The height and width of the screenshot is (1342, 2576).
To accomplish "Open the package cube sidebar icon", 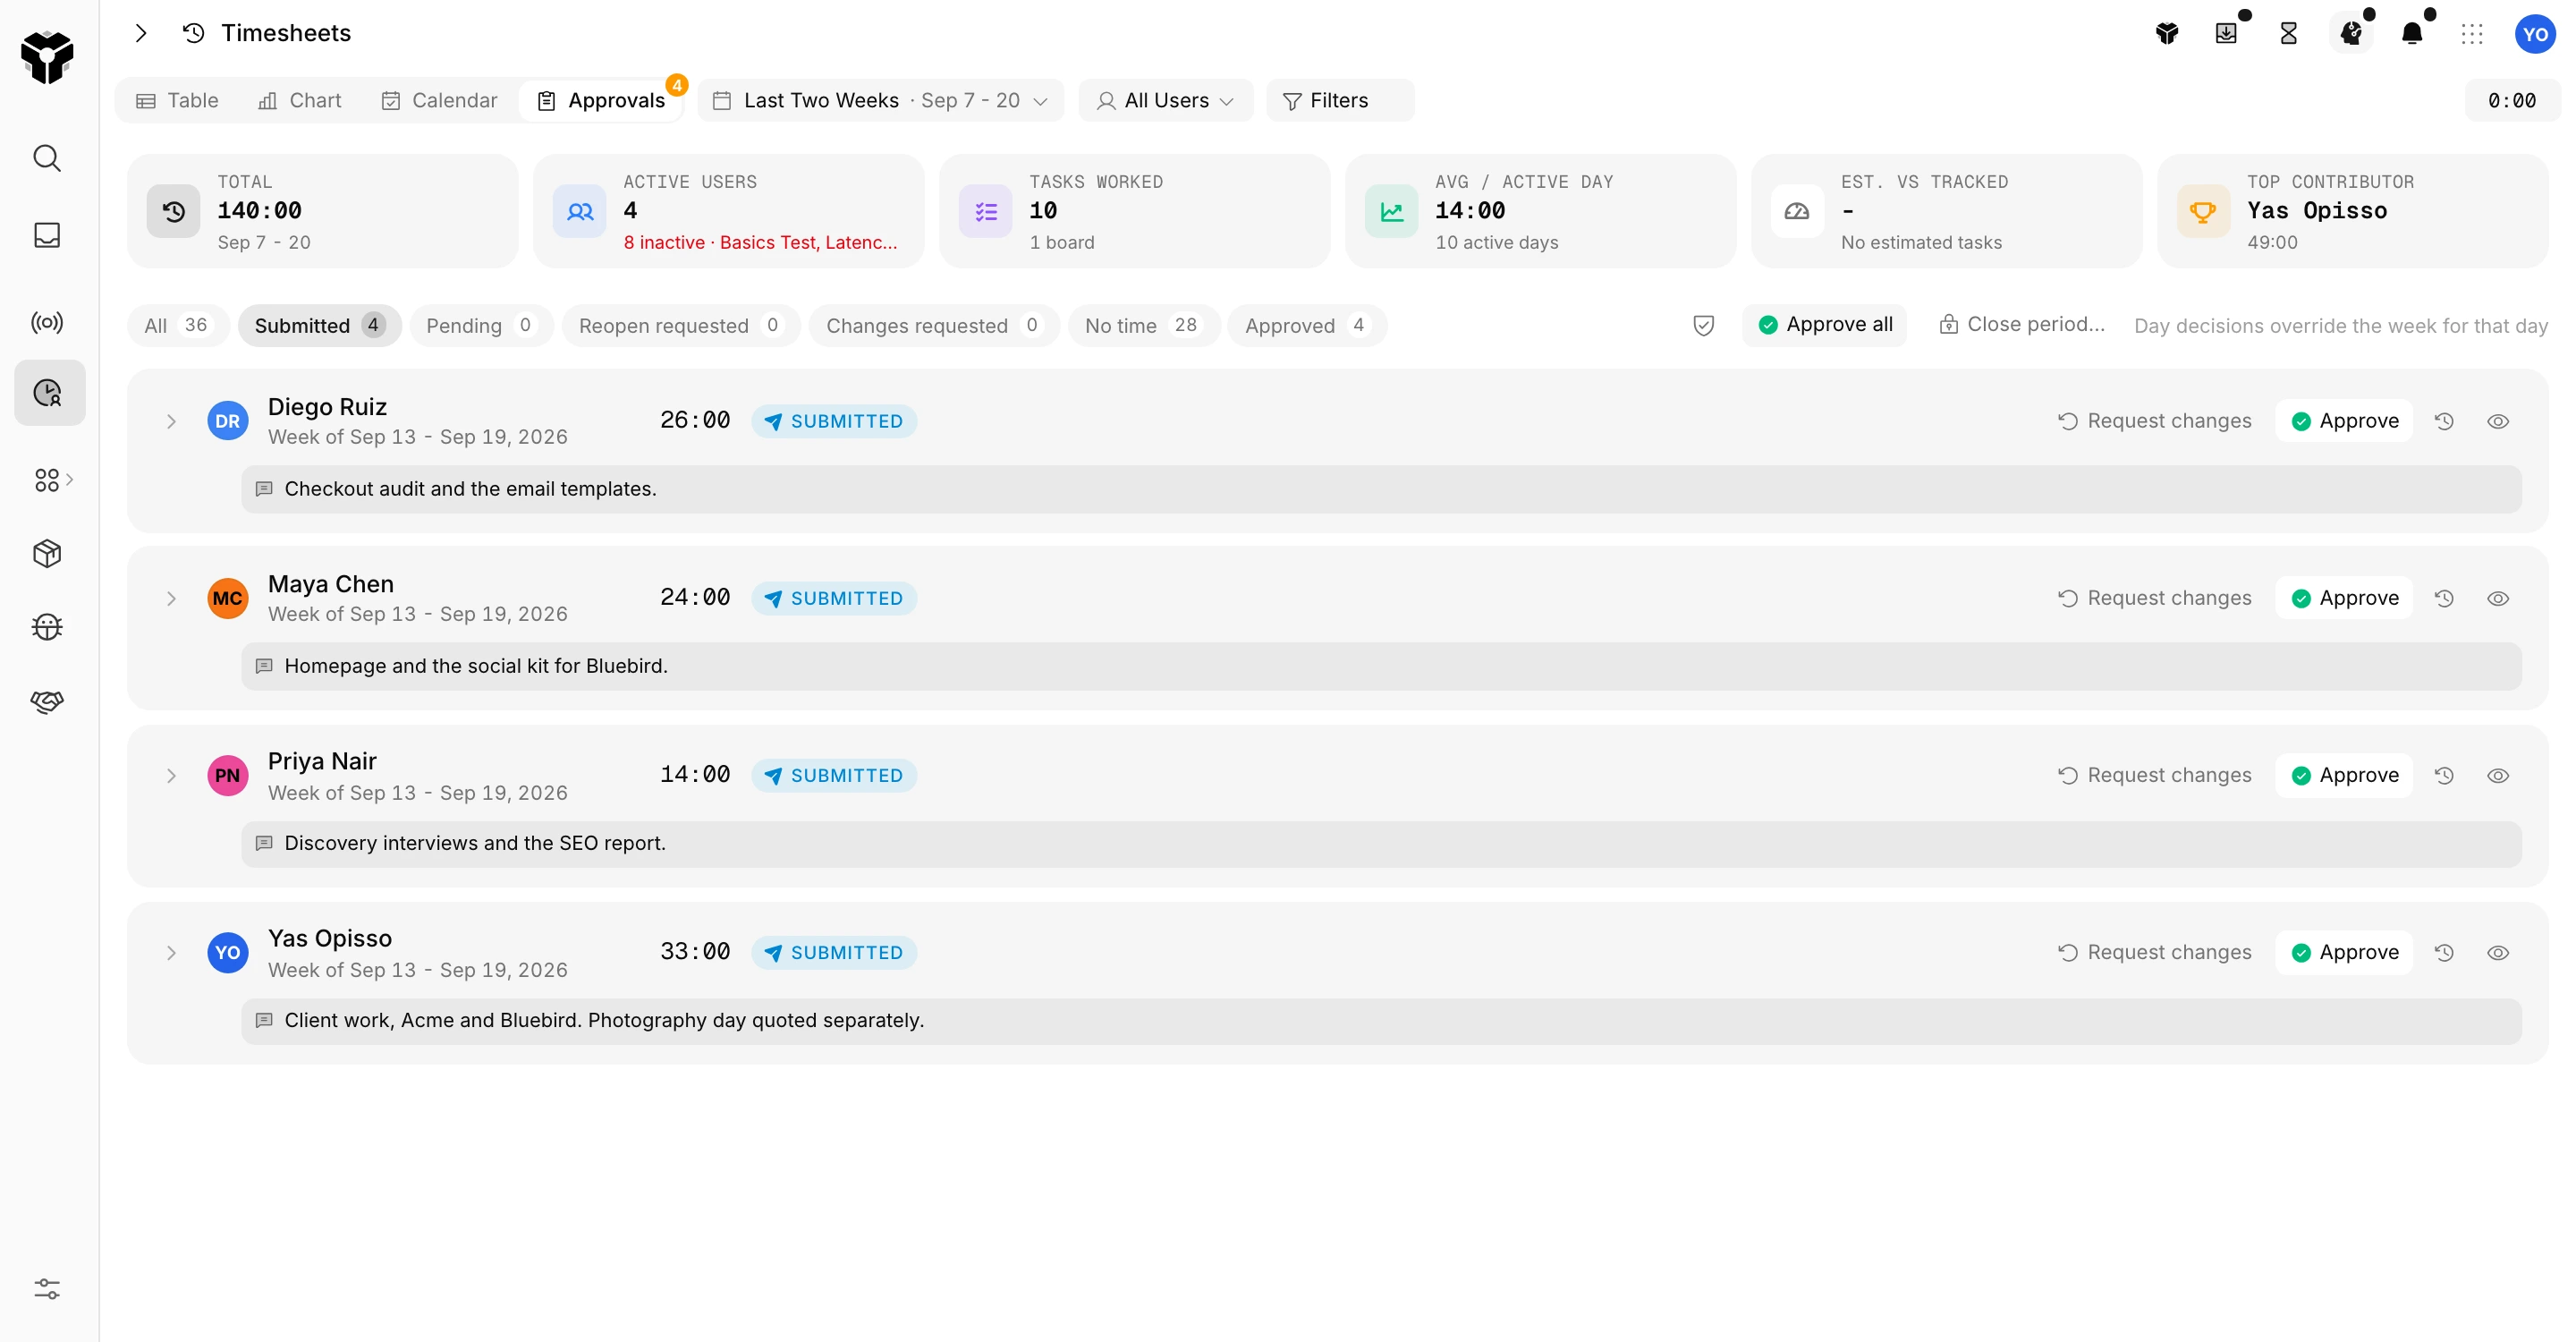I will (47, 553).
